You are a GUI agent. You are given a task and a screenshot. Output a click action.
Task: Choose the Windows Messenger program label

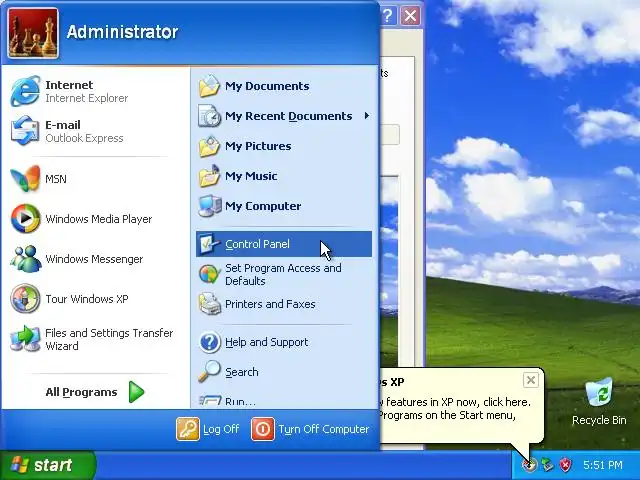94,259
